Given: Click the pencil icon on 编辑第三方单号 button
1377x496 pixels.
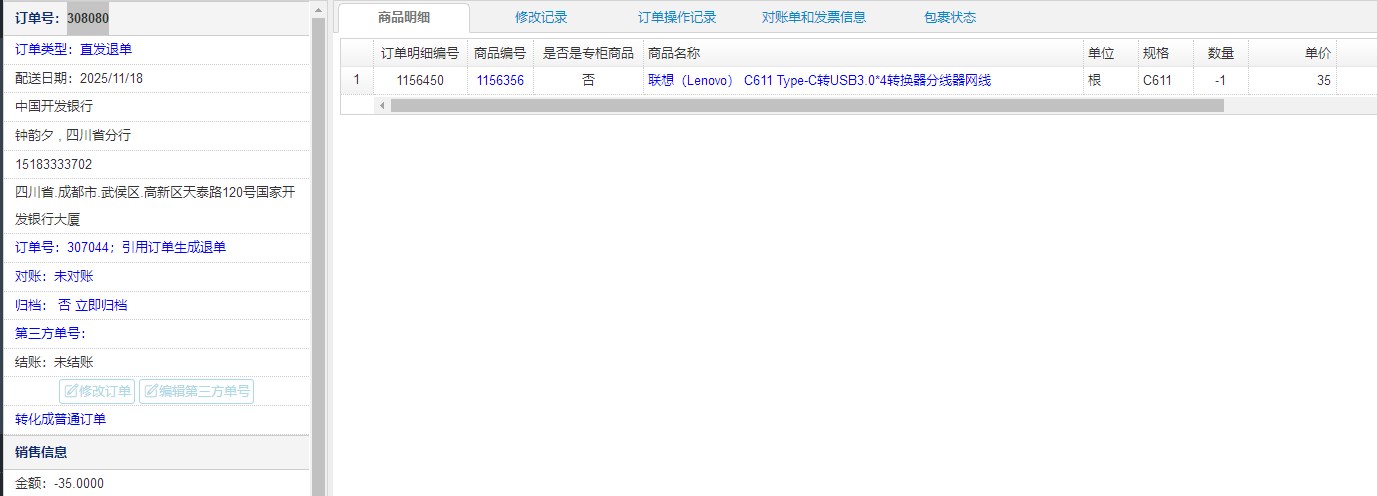Looking at the screenshot, I should coord(151,391).
